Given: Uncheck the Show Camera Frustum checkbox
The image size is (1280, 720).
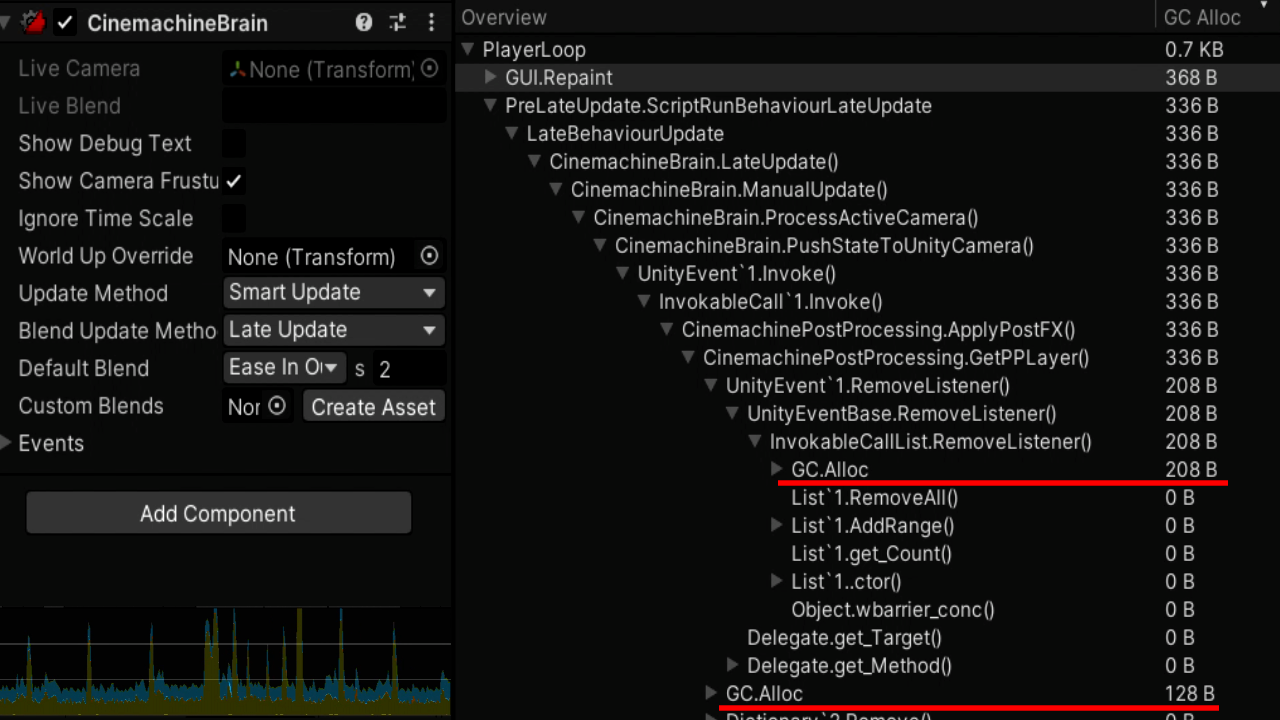Looking at the screenshot, I should point(234,181).
